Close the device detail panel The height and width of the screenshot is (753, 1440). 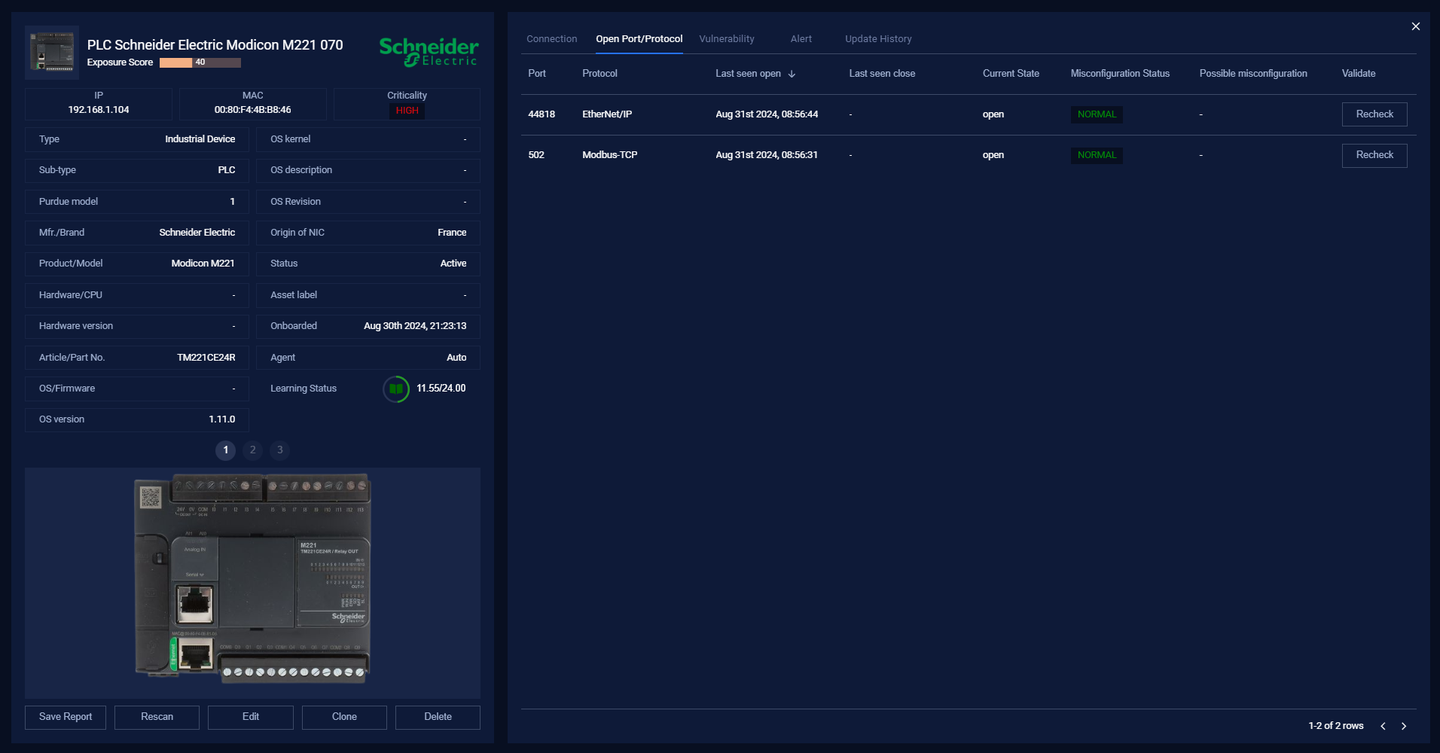click(1415, 27)
